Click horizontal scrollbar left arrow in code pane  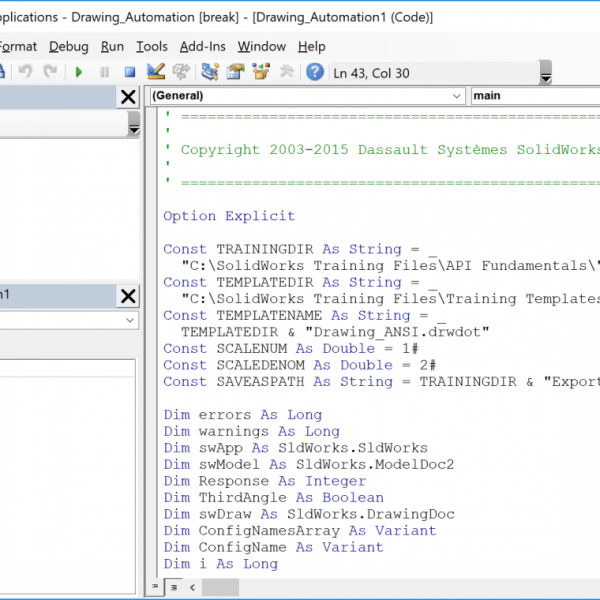pyautogui.click(x=192, y=587)
